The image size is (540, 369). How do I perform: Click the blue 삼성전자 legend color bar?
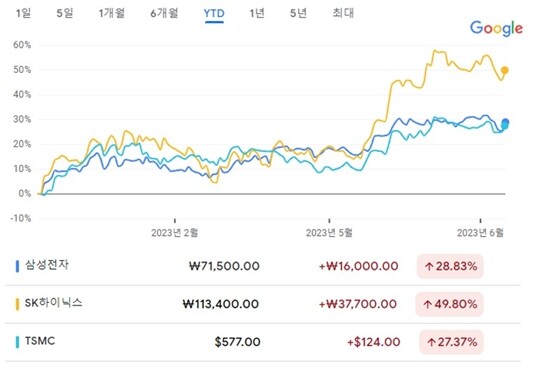coord(17,266)
